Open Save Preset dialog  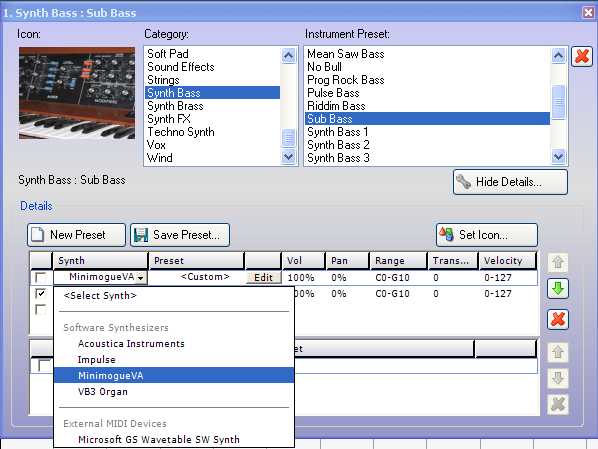180,235
